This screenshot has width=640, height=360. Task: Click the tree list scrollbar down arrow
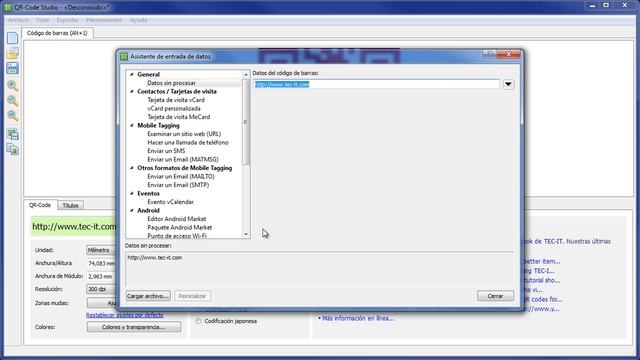click(x=246, y=234)
